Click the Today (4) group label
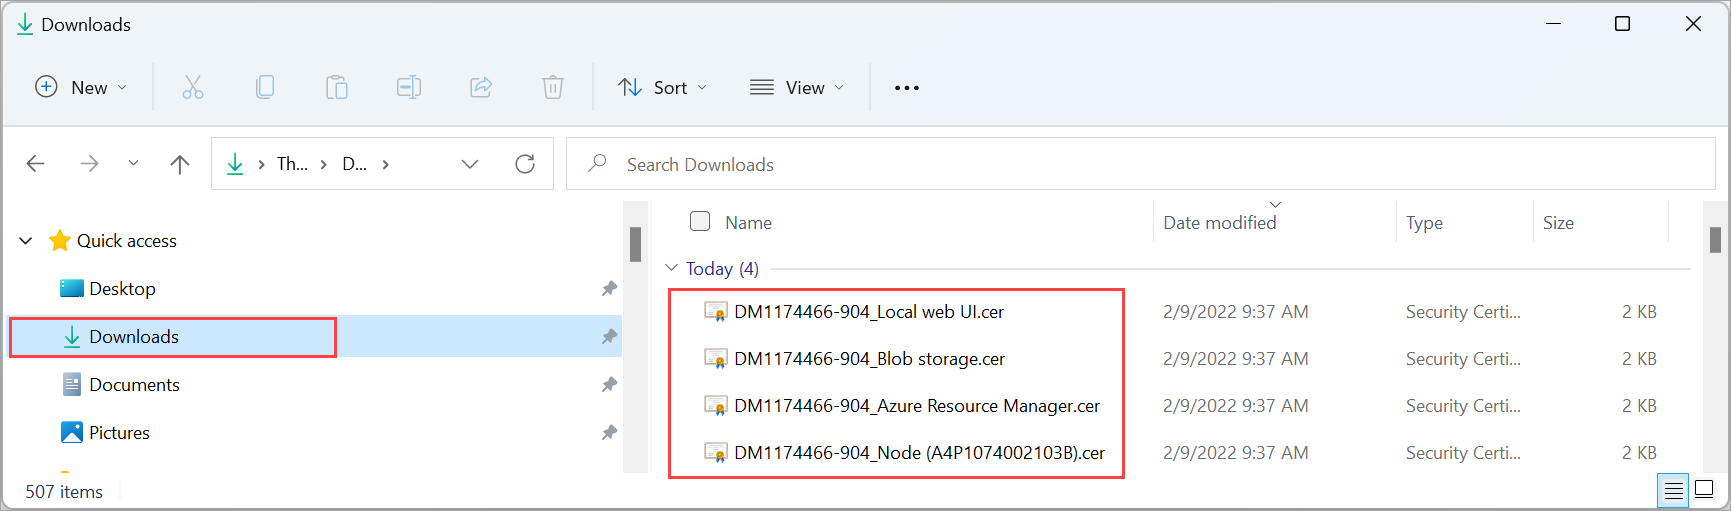 (x=722, y=268)
